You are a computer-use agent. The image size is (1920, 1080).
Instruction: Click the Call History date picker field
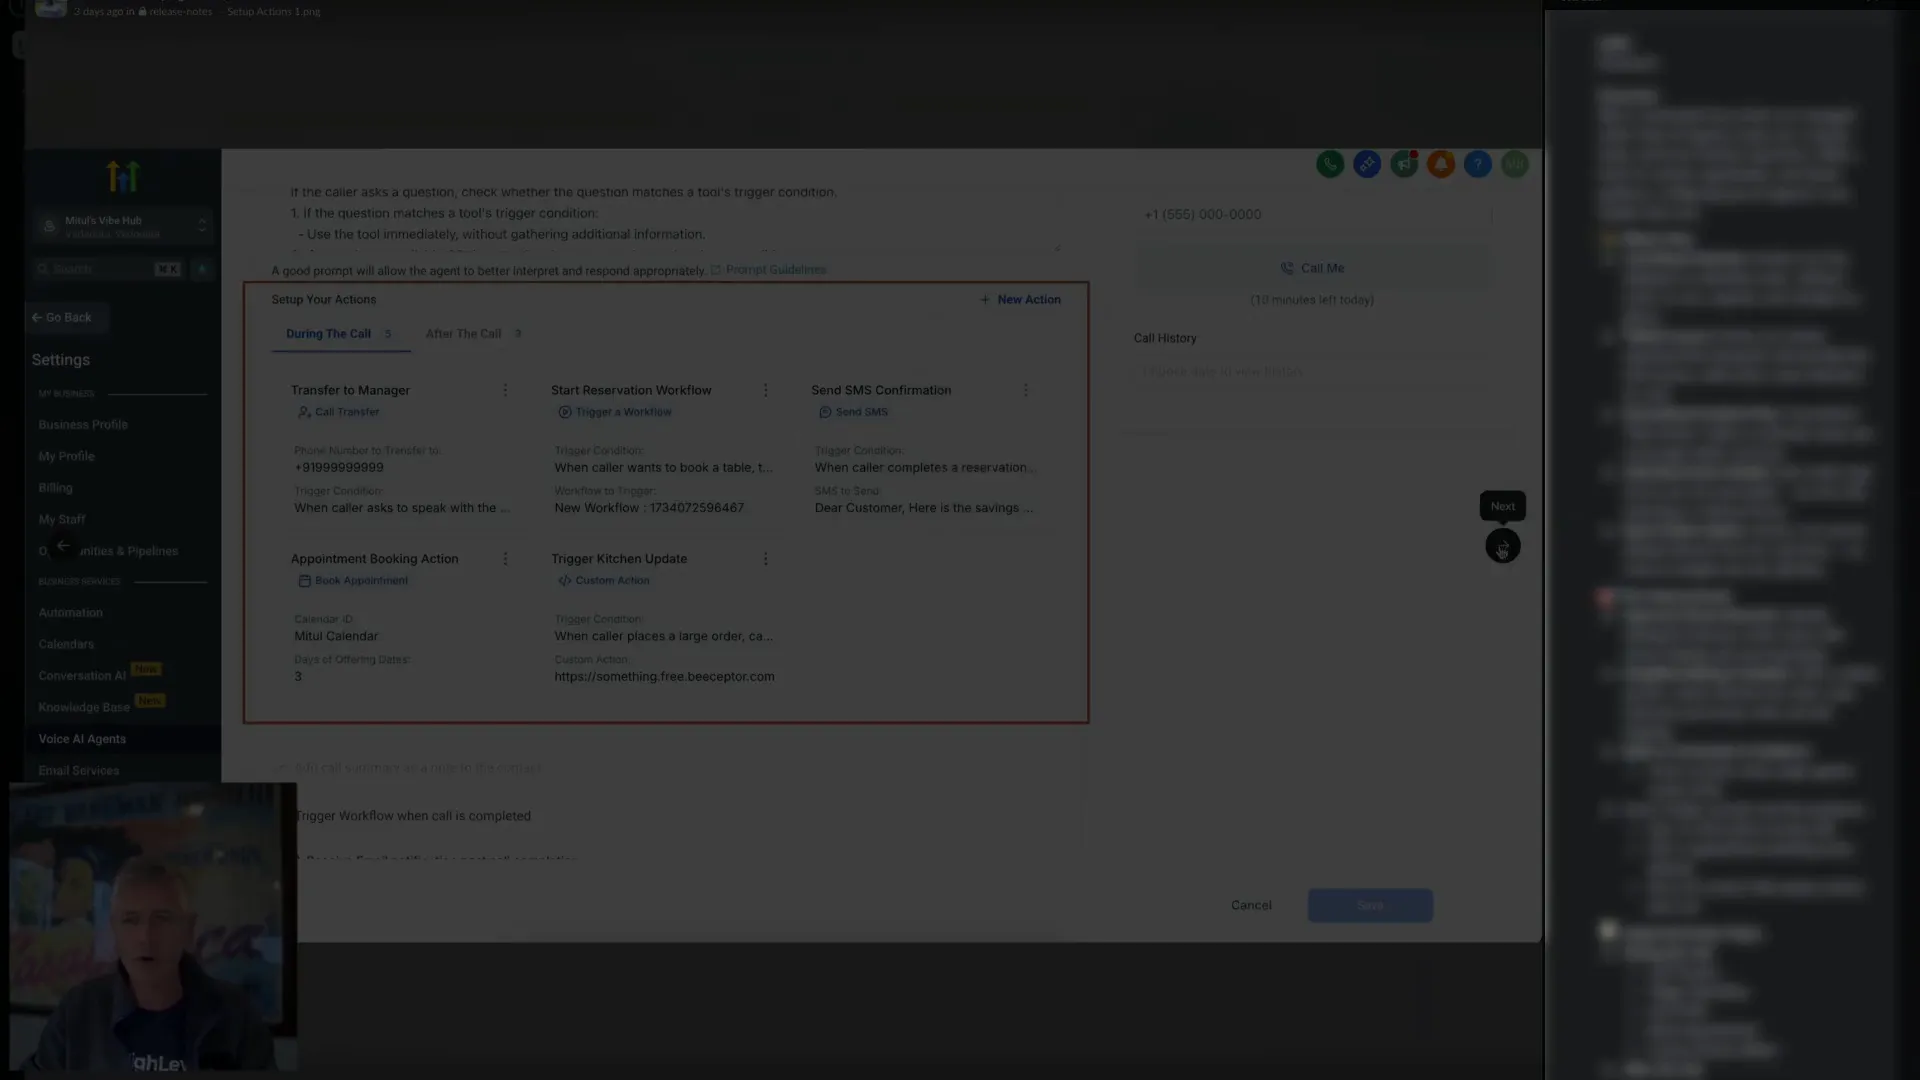tap(1313, 372)
